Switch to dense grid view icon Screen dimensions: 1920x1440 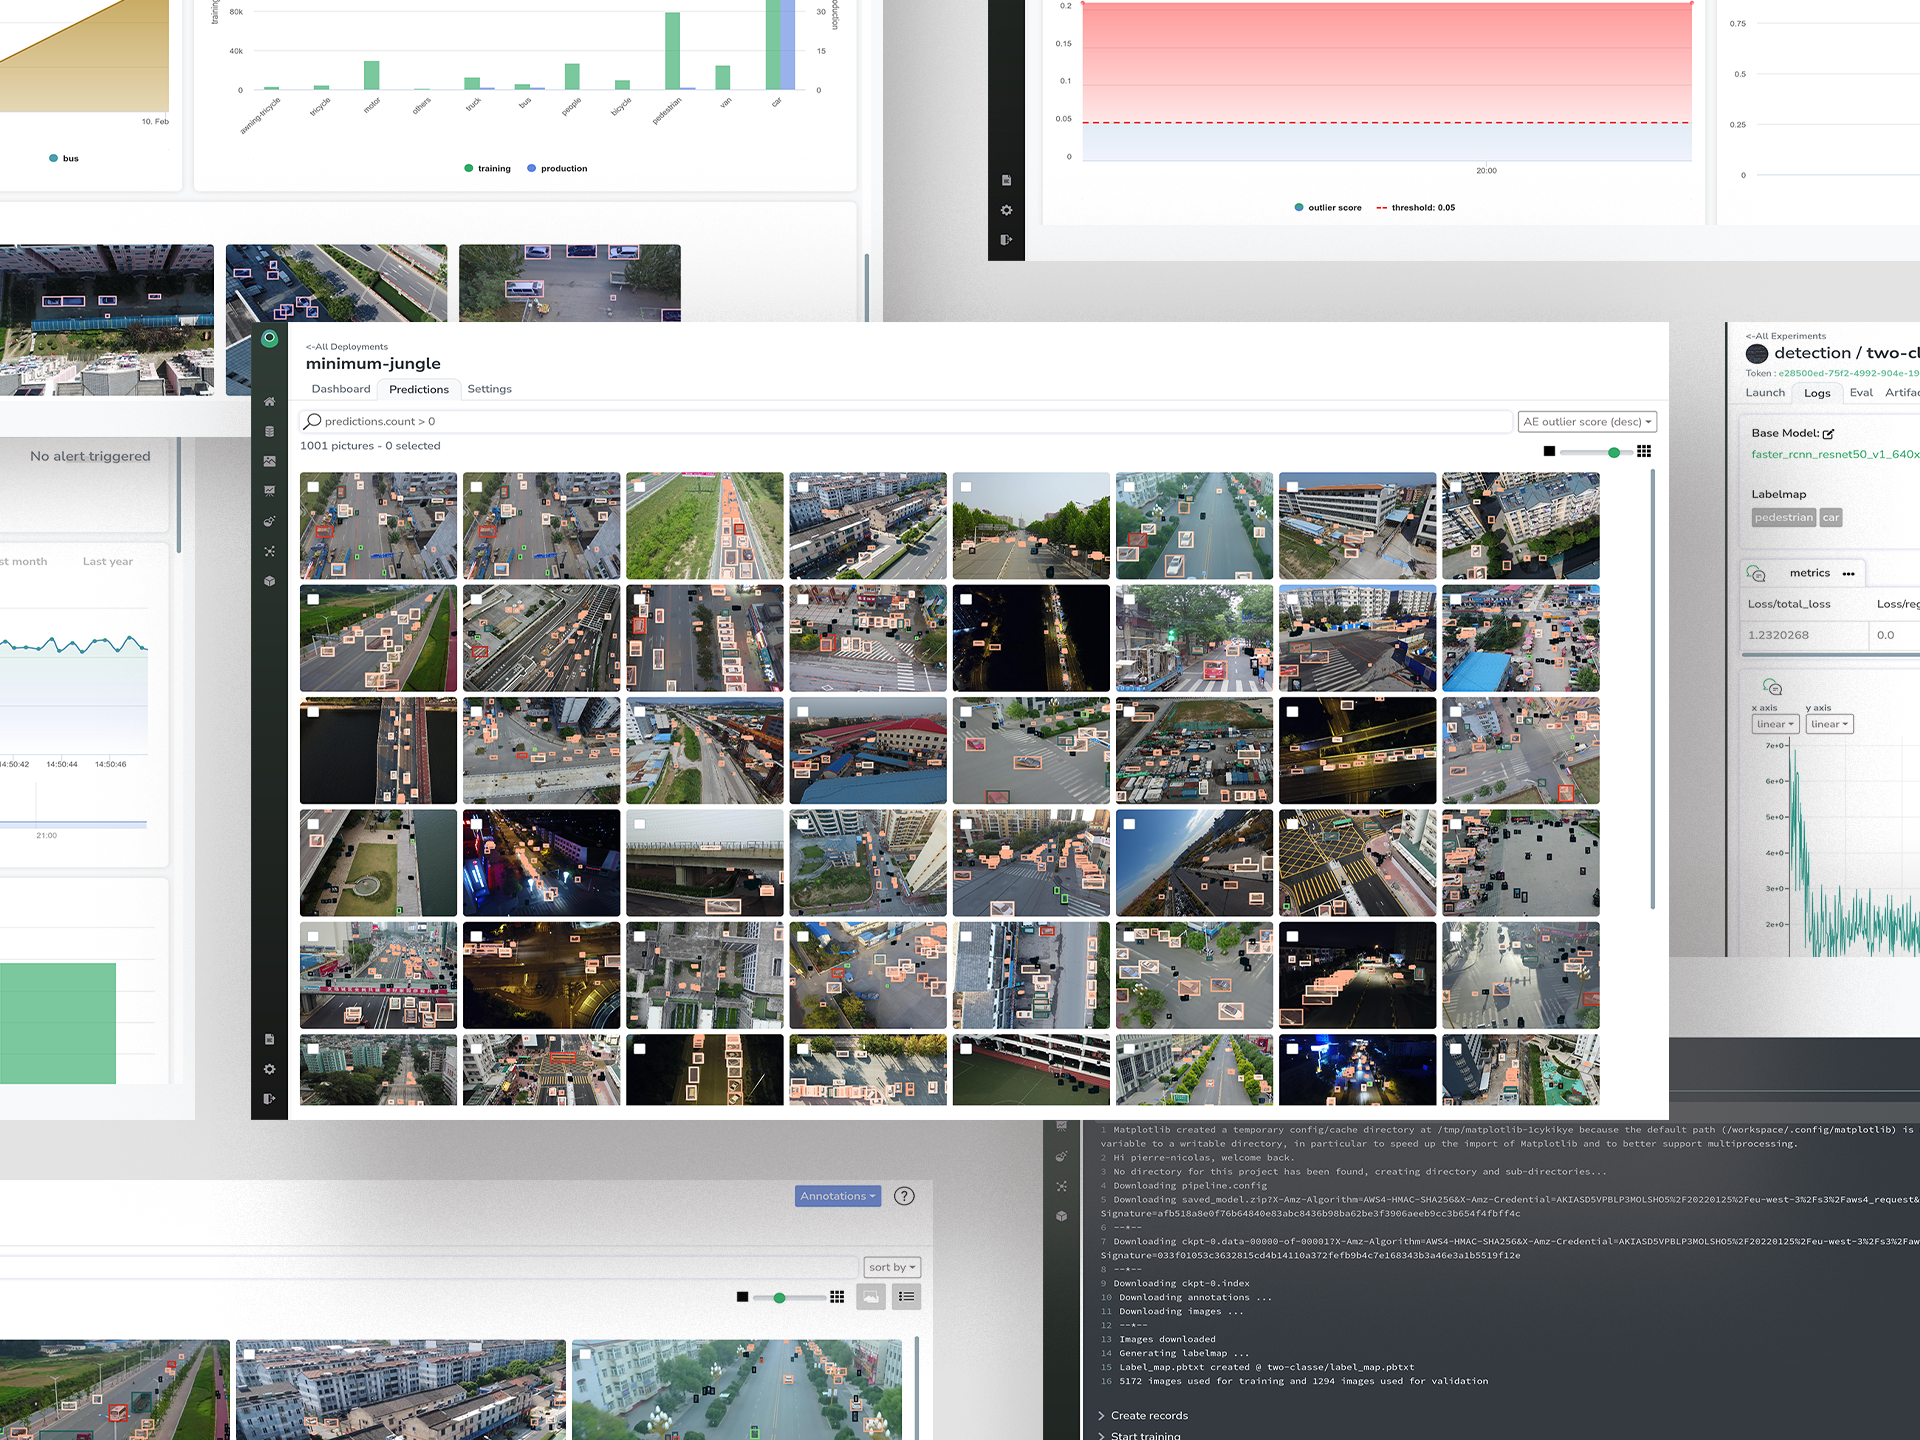coord(1644,452)
